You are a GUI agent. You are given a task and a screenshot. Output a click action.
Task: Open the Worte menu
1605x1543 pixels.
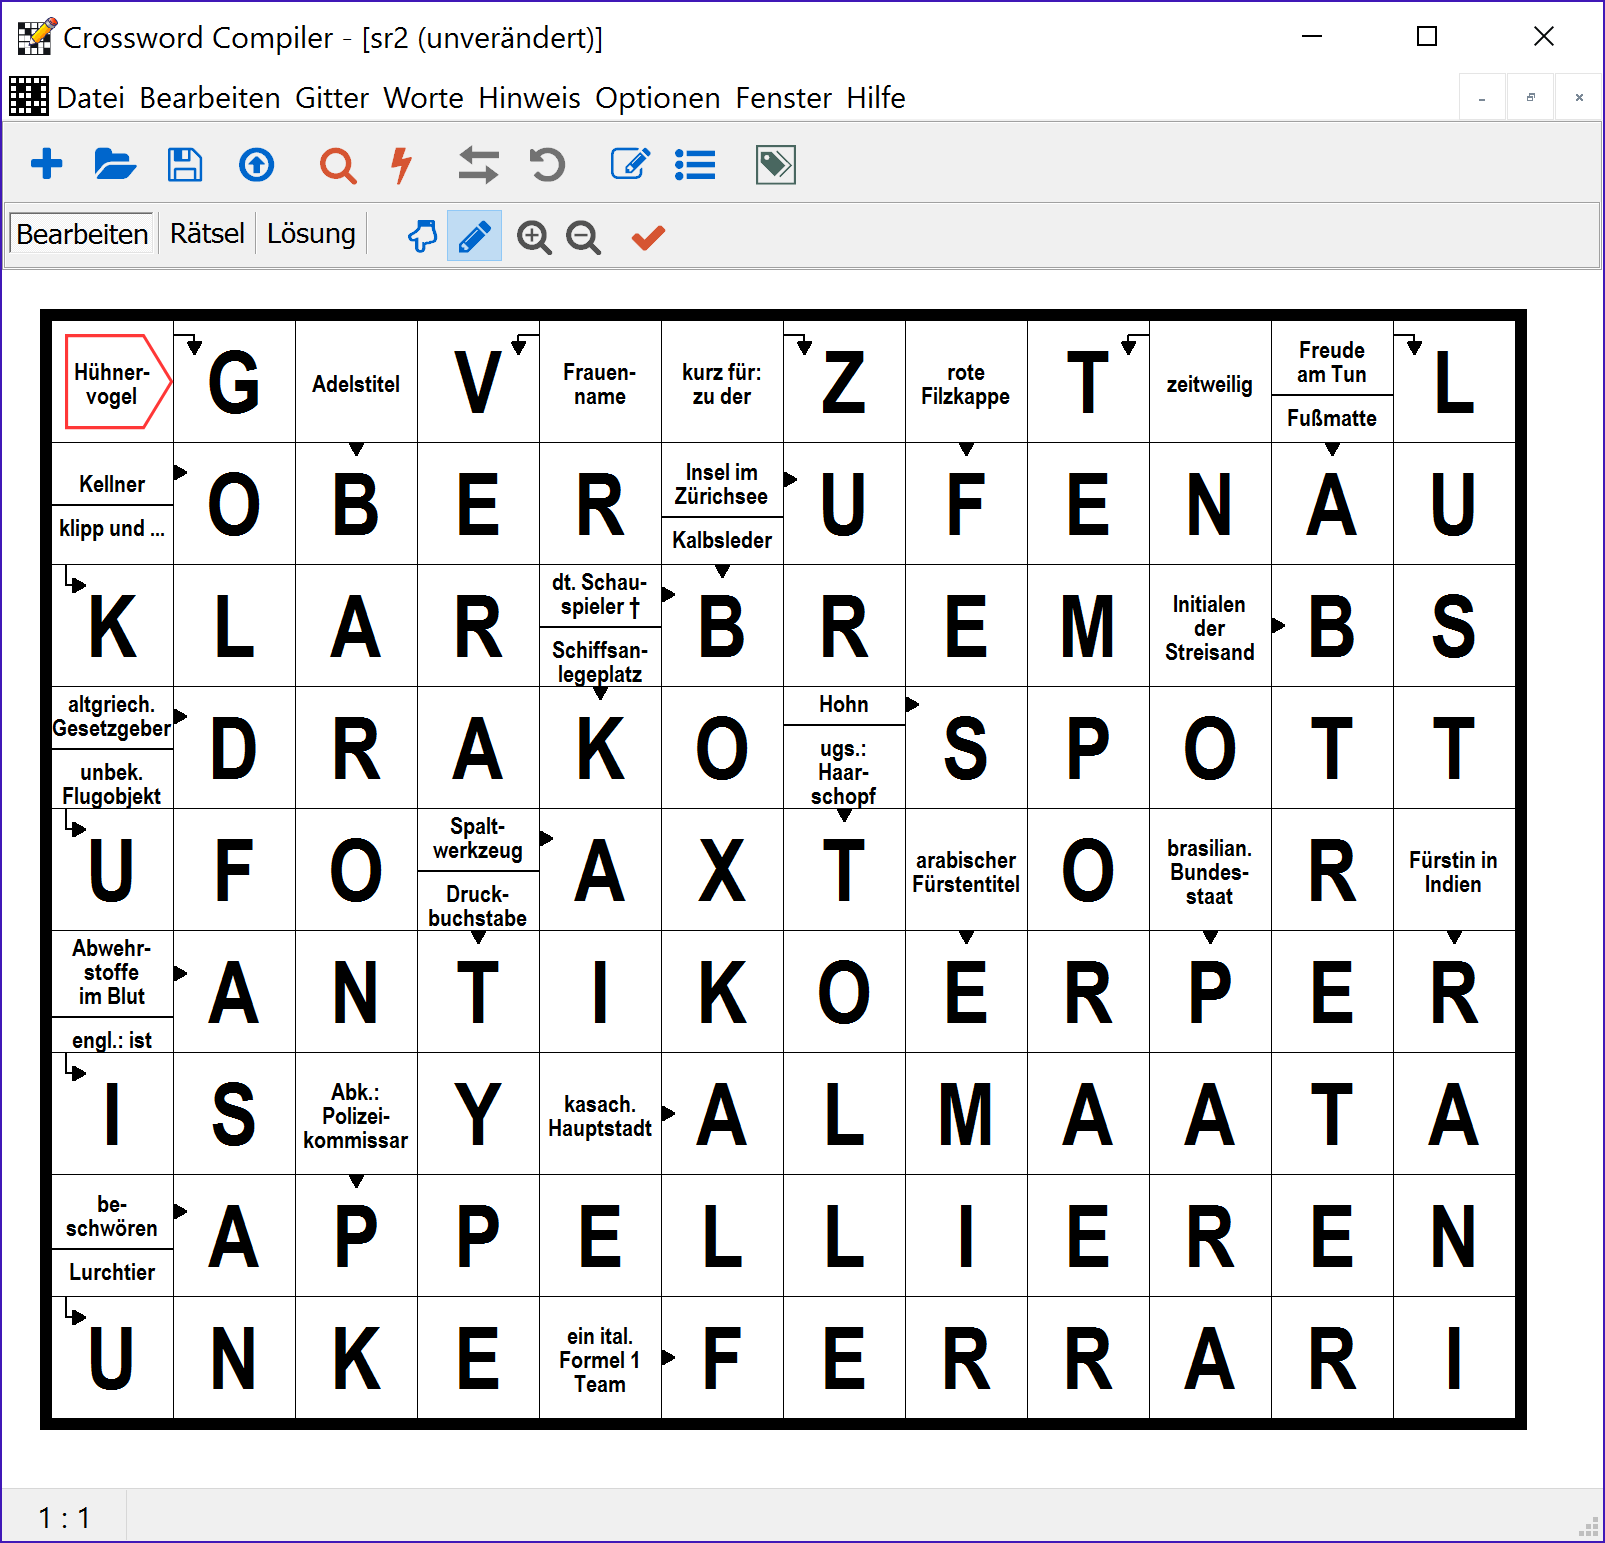pyautogui.click(x=423, y=97)
